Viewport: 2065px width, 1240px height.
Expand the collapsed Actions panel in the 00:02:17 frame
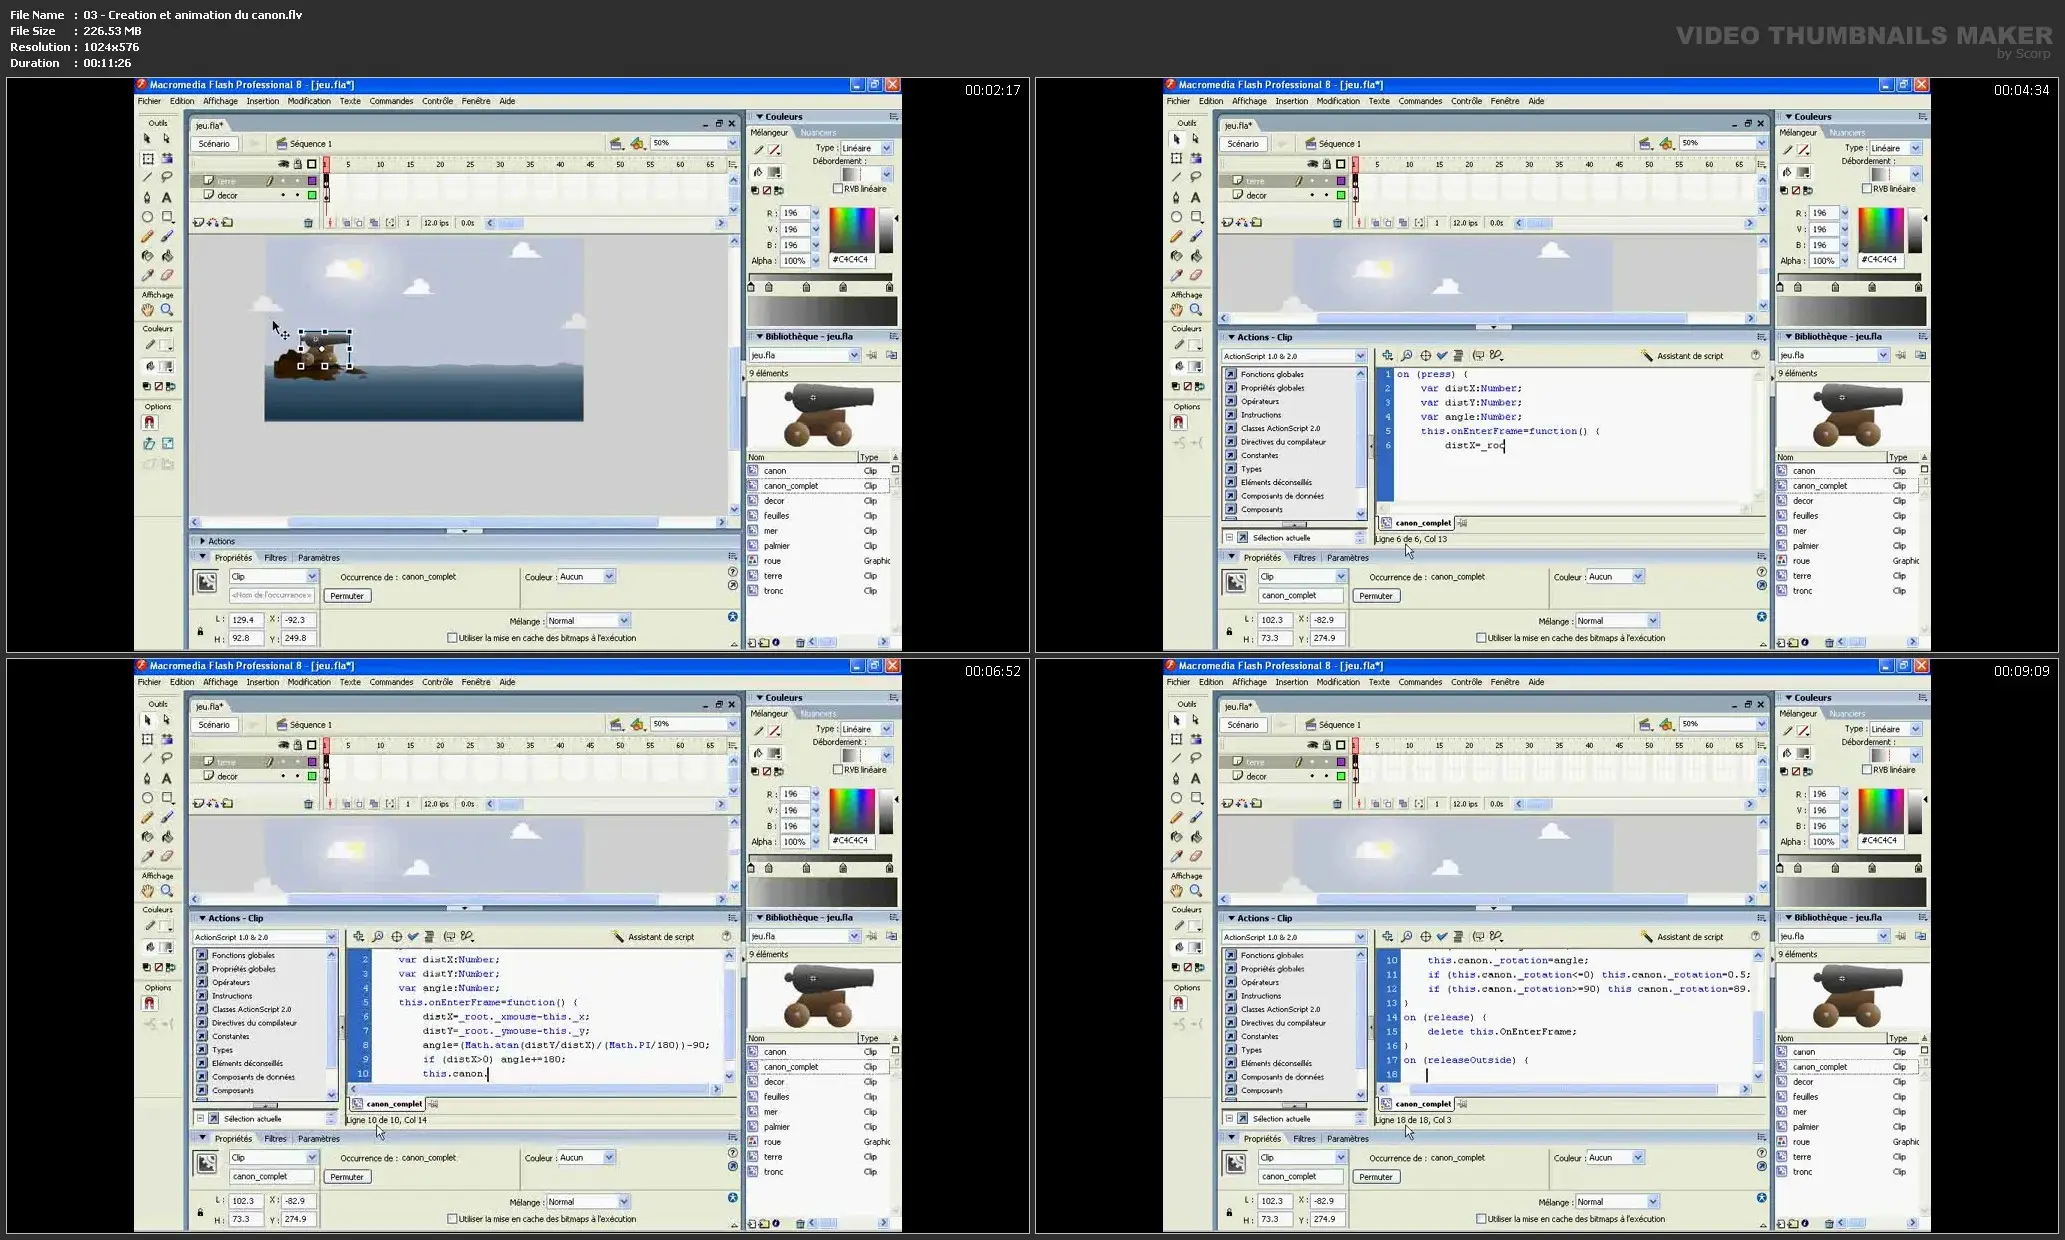(203, 541)
